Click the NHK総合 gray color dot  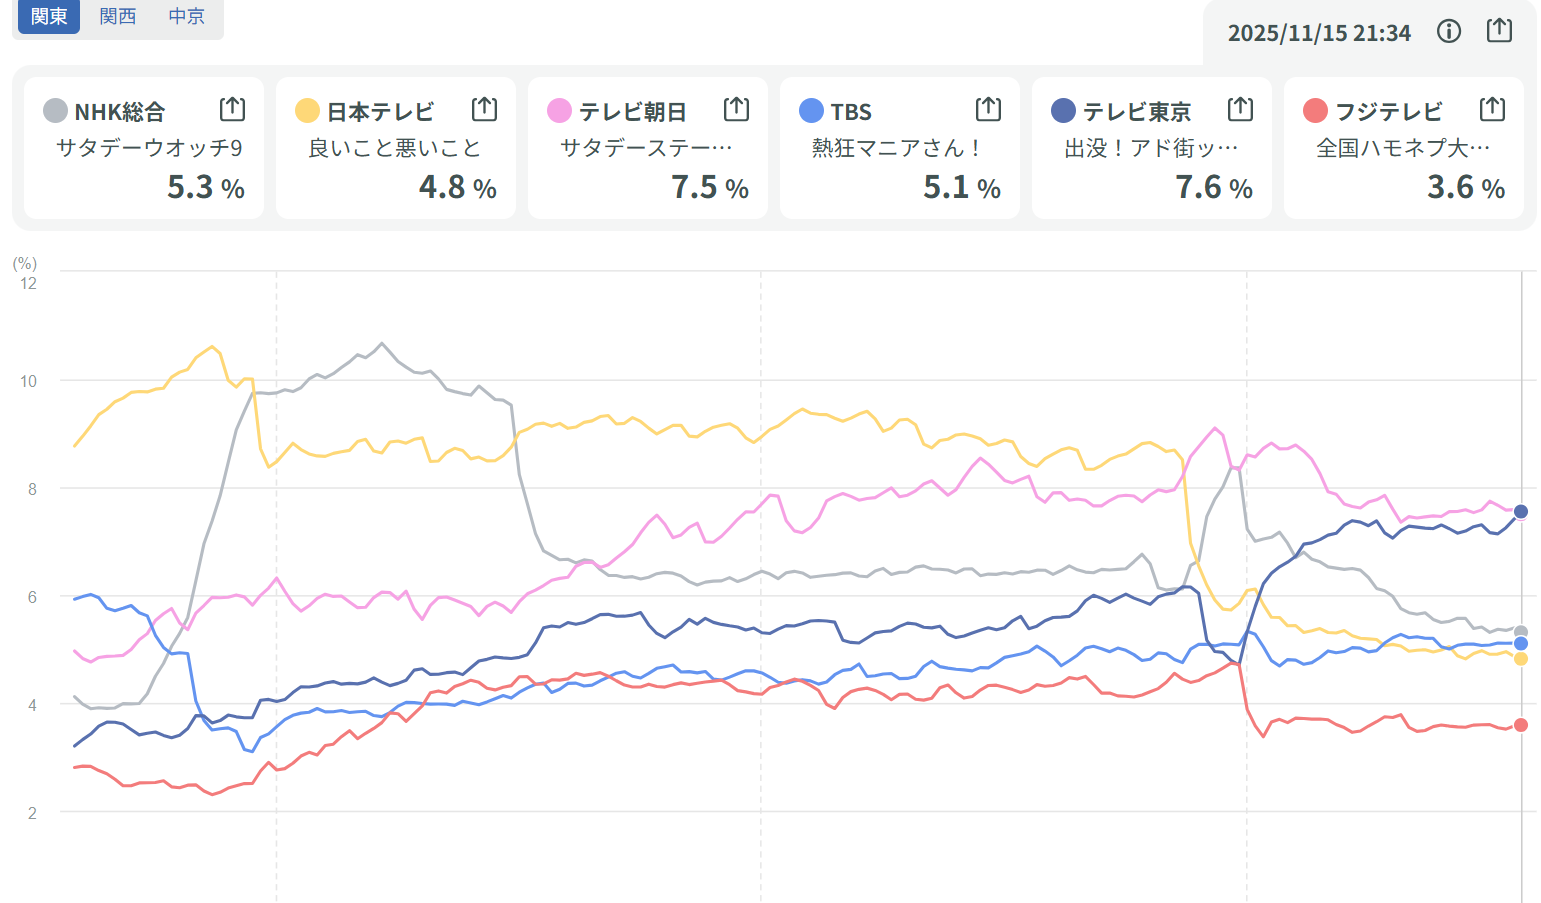point(56,111)
